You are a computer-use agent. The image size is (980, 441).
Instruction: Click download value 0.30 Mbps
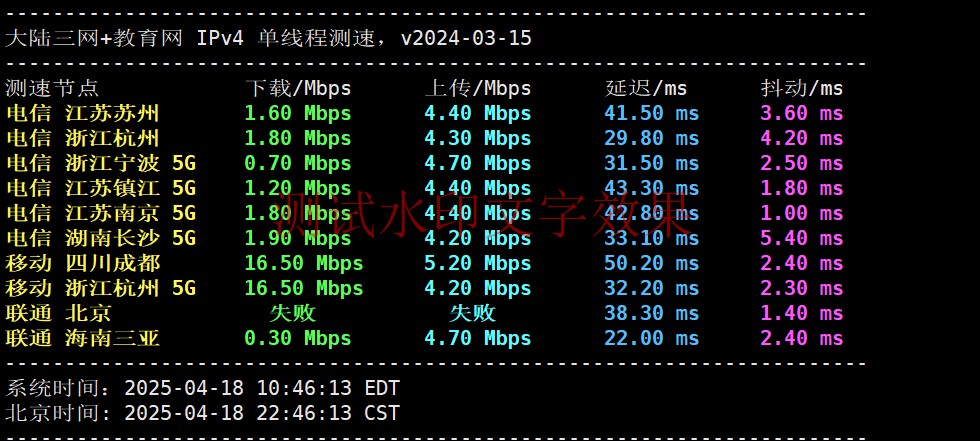pyautogui.click(x=298, y=338)
